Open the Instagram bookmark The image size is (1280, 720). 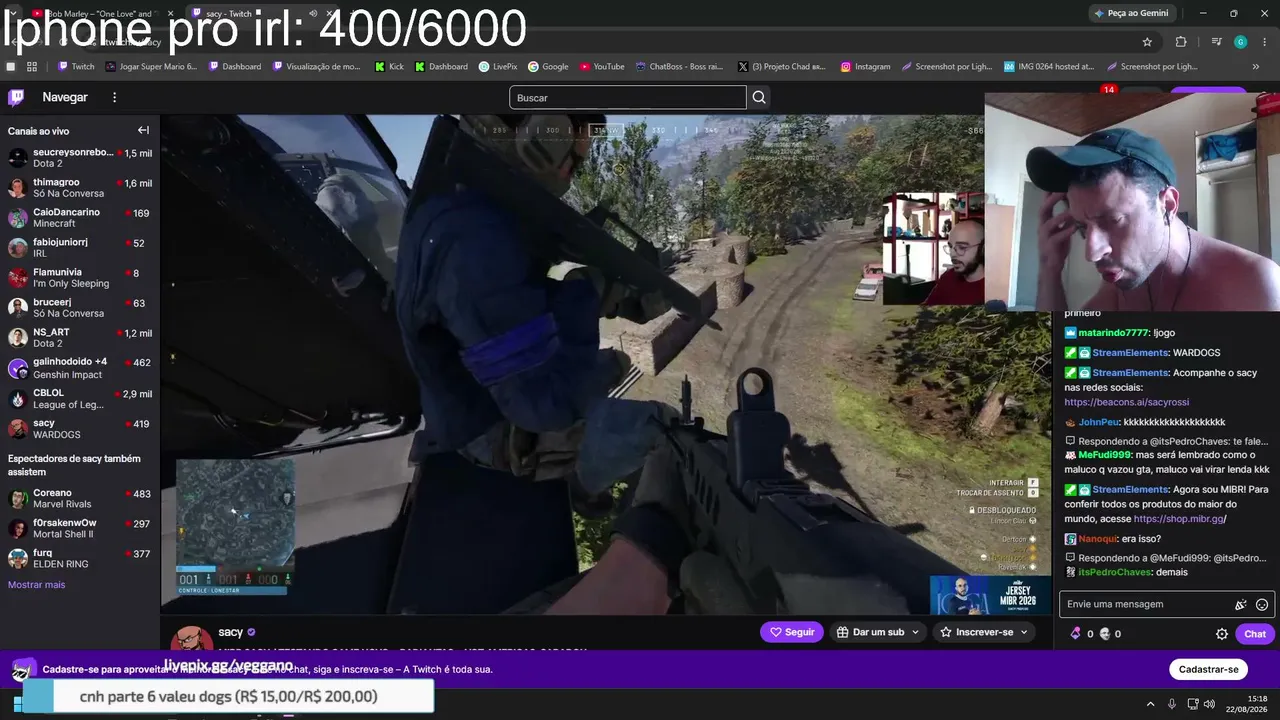tap(865, 67)
